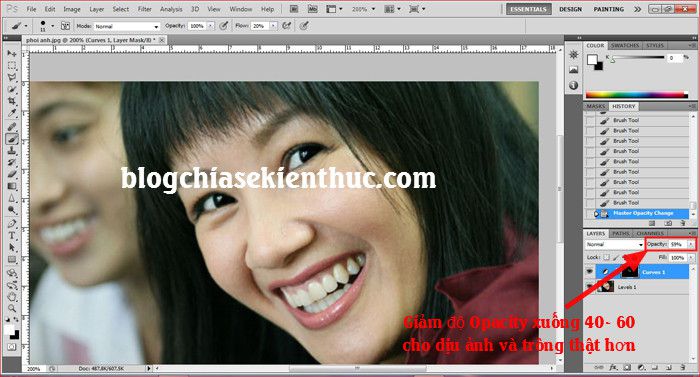Select the Blur tool
Screen dimensions: 700x377
(12, 199)
